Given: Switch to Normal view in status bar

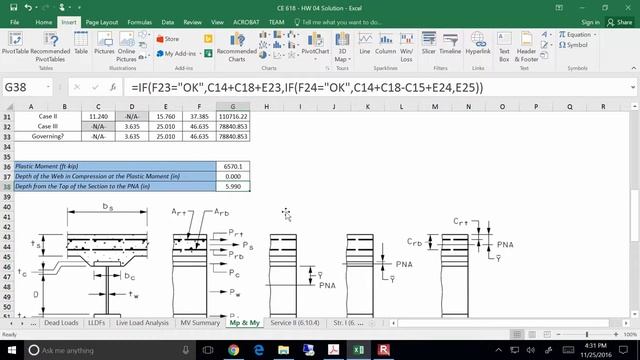Looking at the screenshot, I should click(x=517, y=334).
